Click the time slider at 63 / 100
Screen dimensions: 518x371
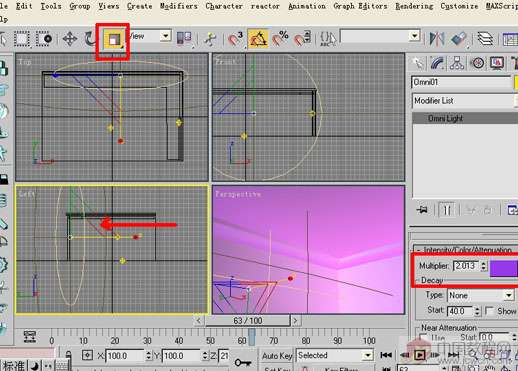click(248, 321)
